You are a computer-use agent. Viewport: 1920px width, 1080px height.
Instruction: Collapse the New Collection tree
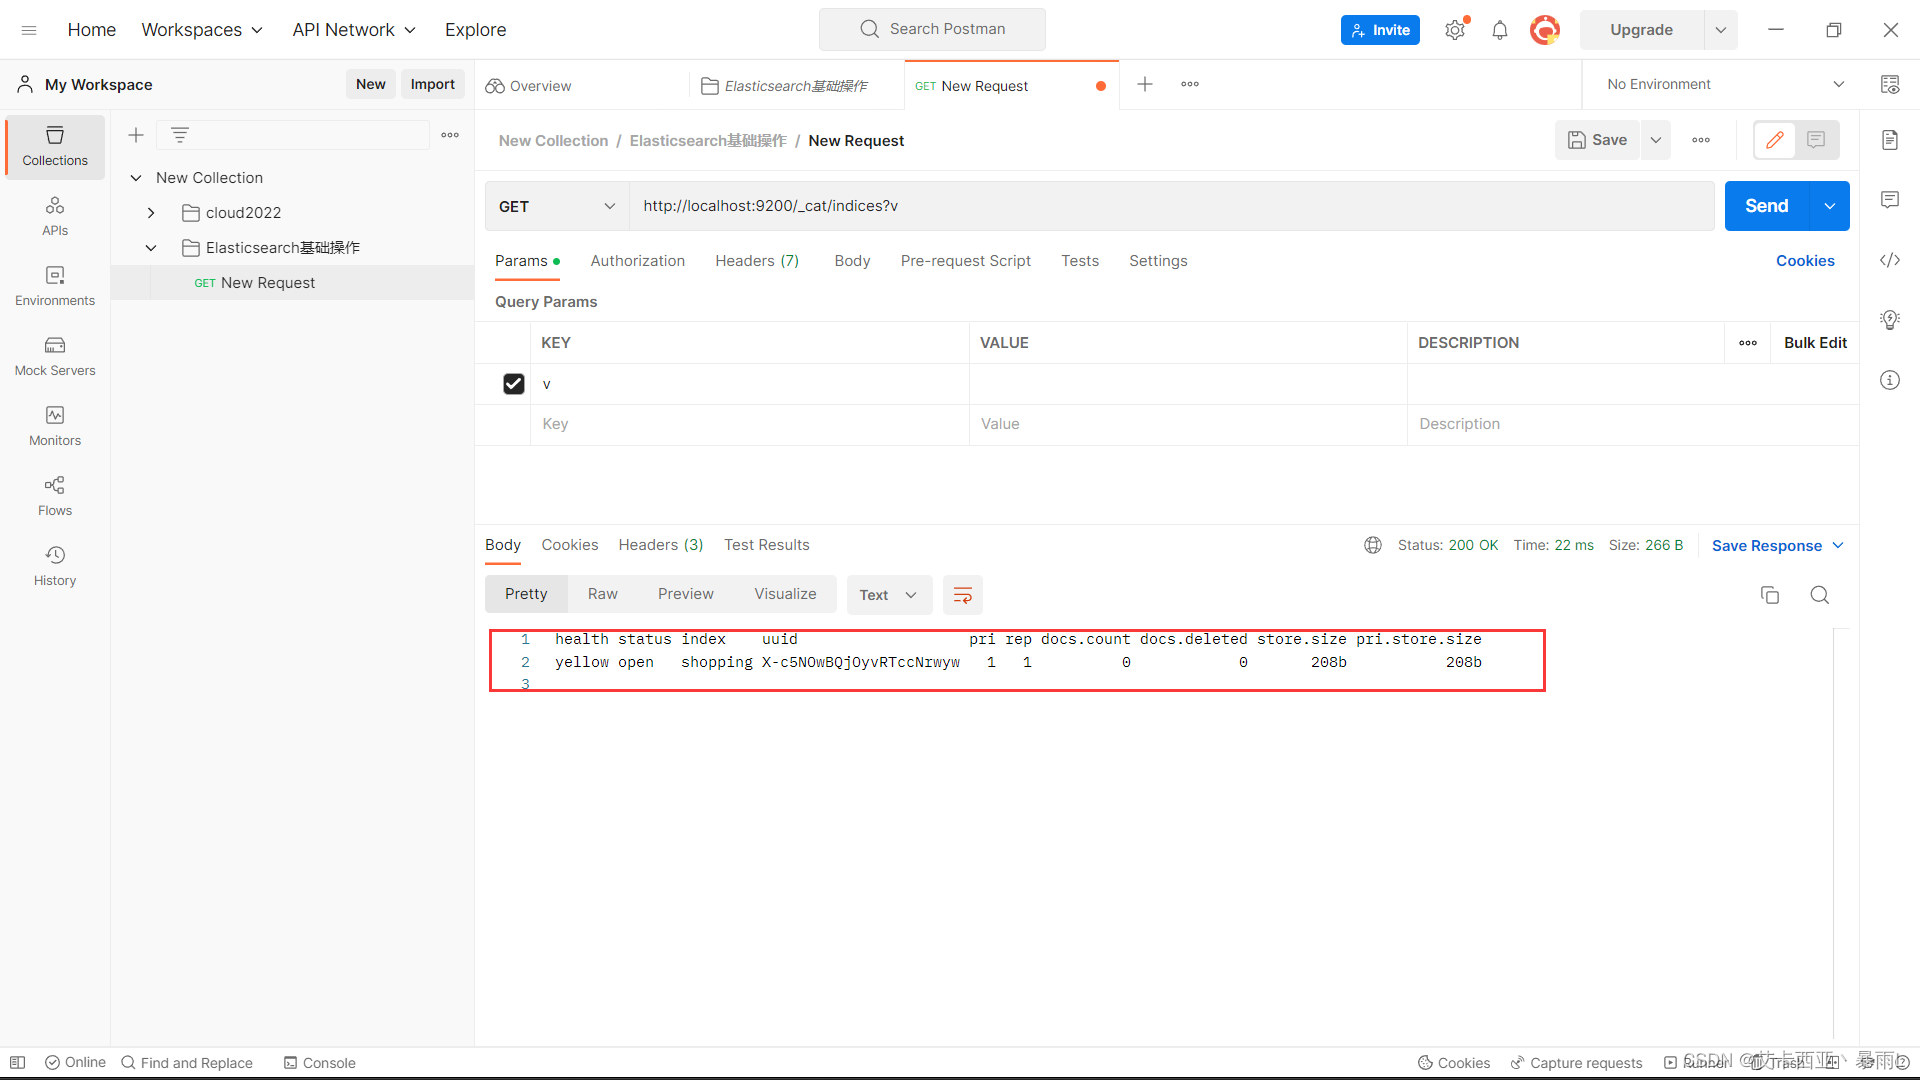click(136, 178)
